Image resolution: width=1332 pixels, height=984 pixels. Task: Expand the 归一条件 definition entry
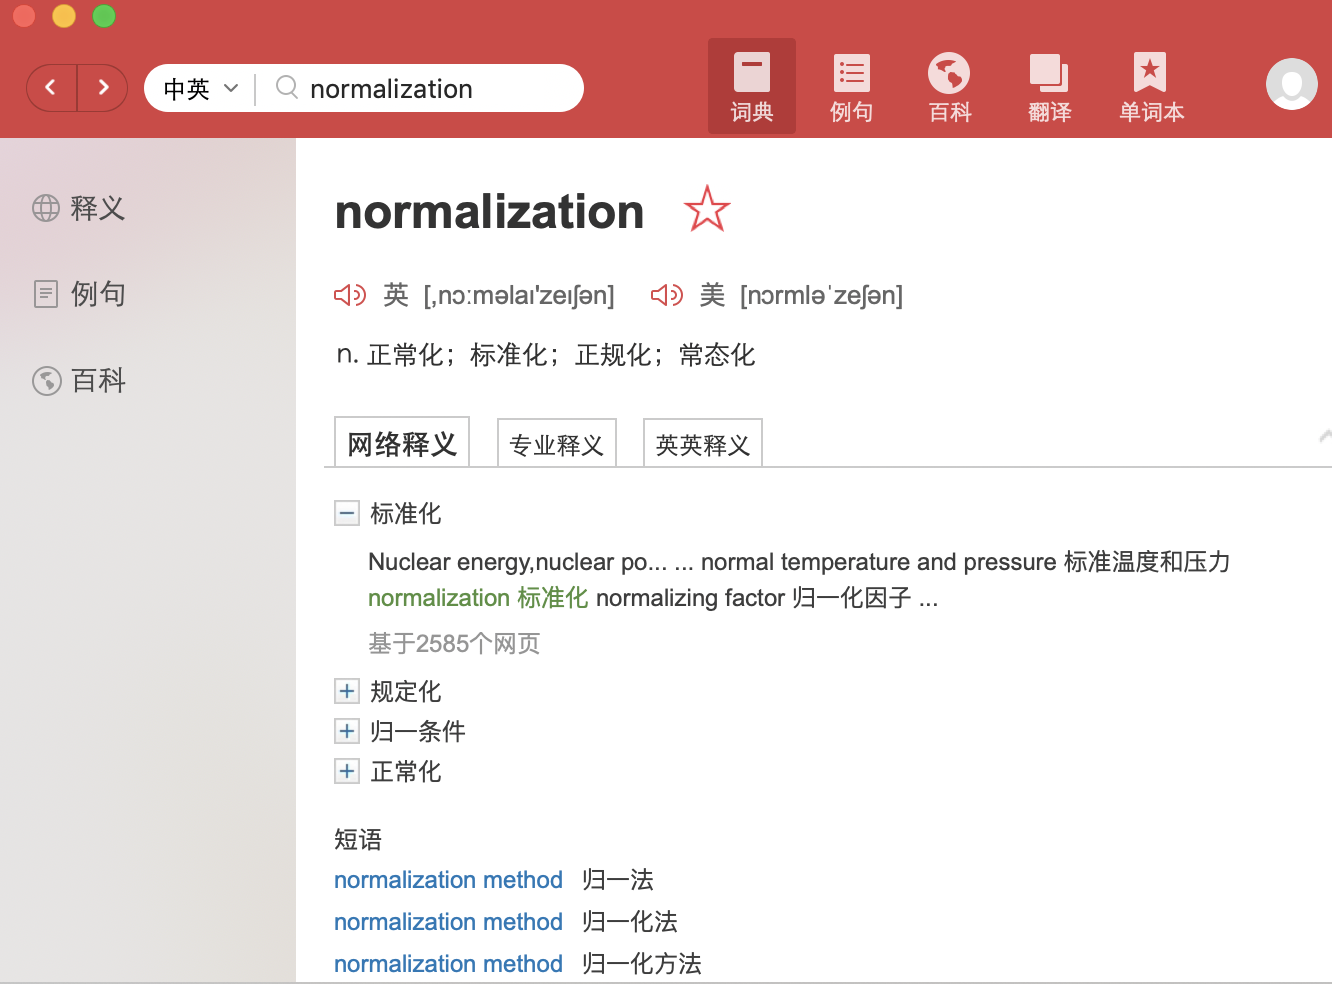click(347, 731)
